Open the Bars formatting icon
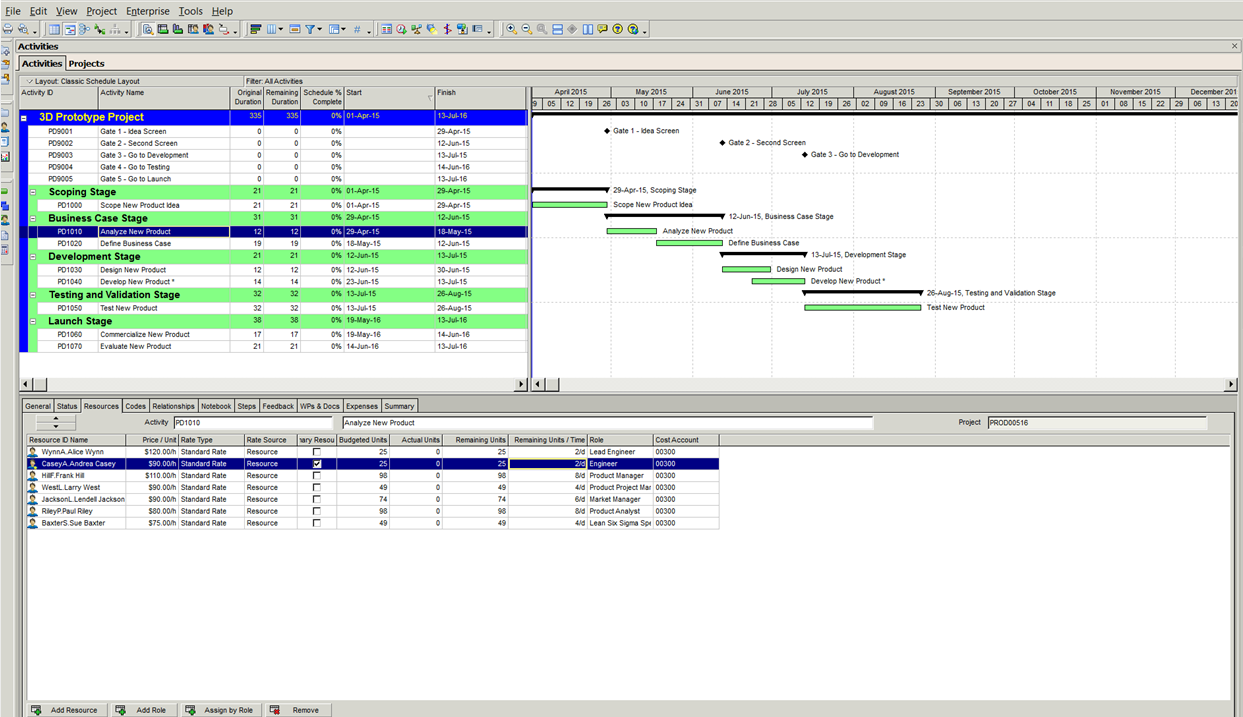Screen dimensions: 1243x717 coord(256,29)
